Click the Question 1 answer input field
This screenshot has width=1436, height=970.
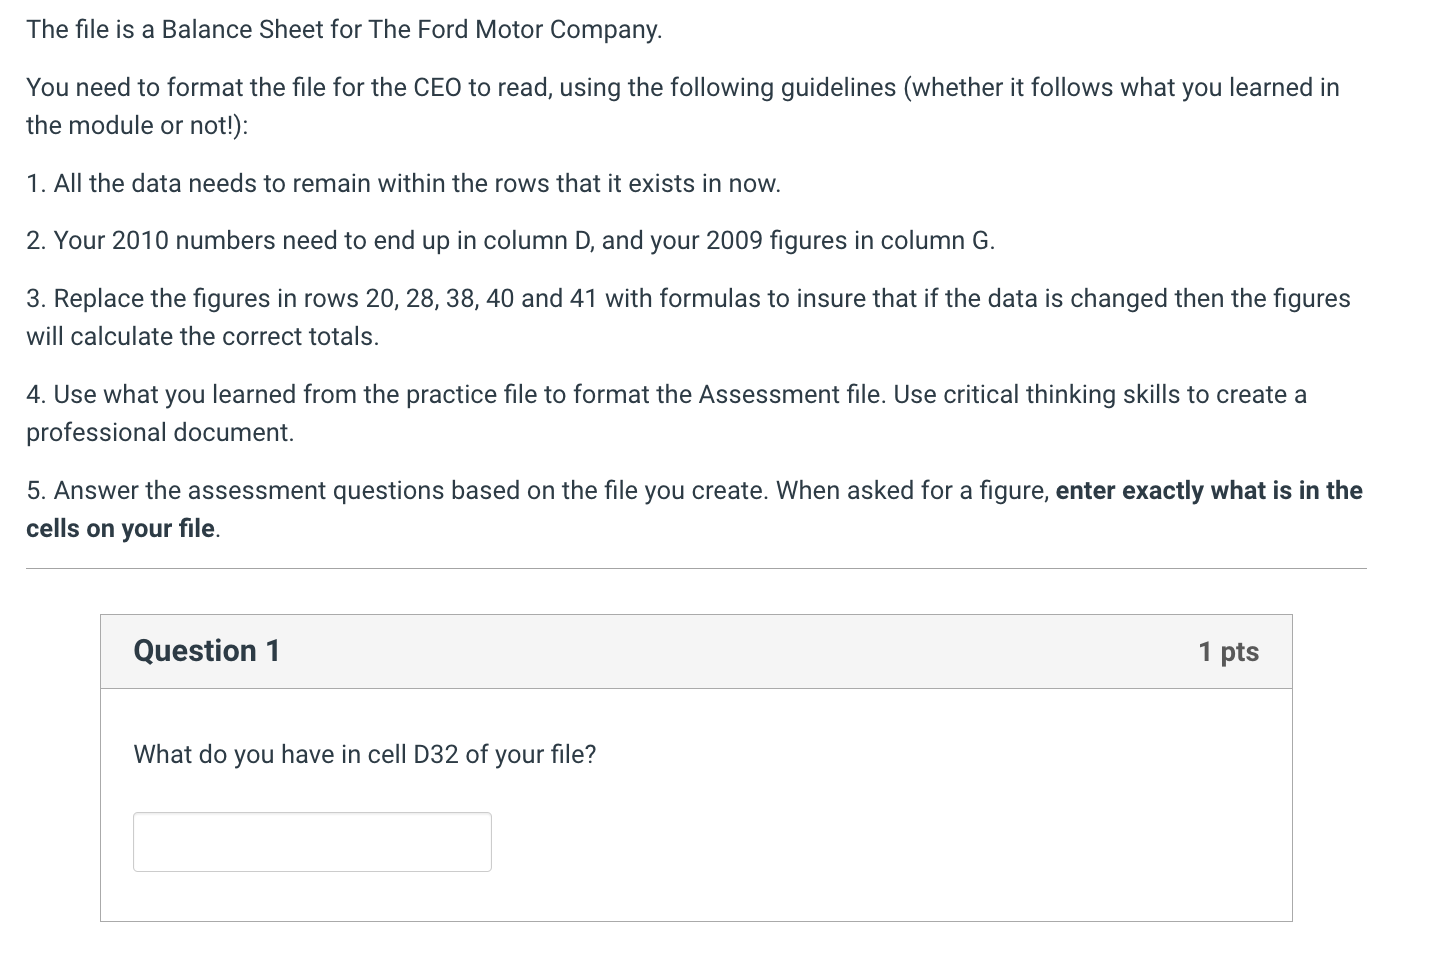[312, 842]
